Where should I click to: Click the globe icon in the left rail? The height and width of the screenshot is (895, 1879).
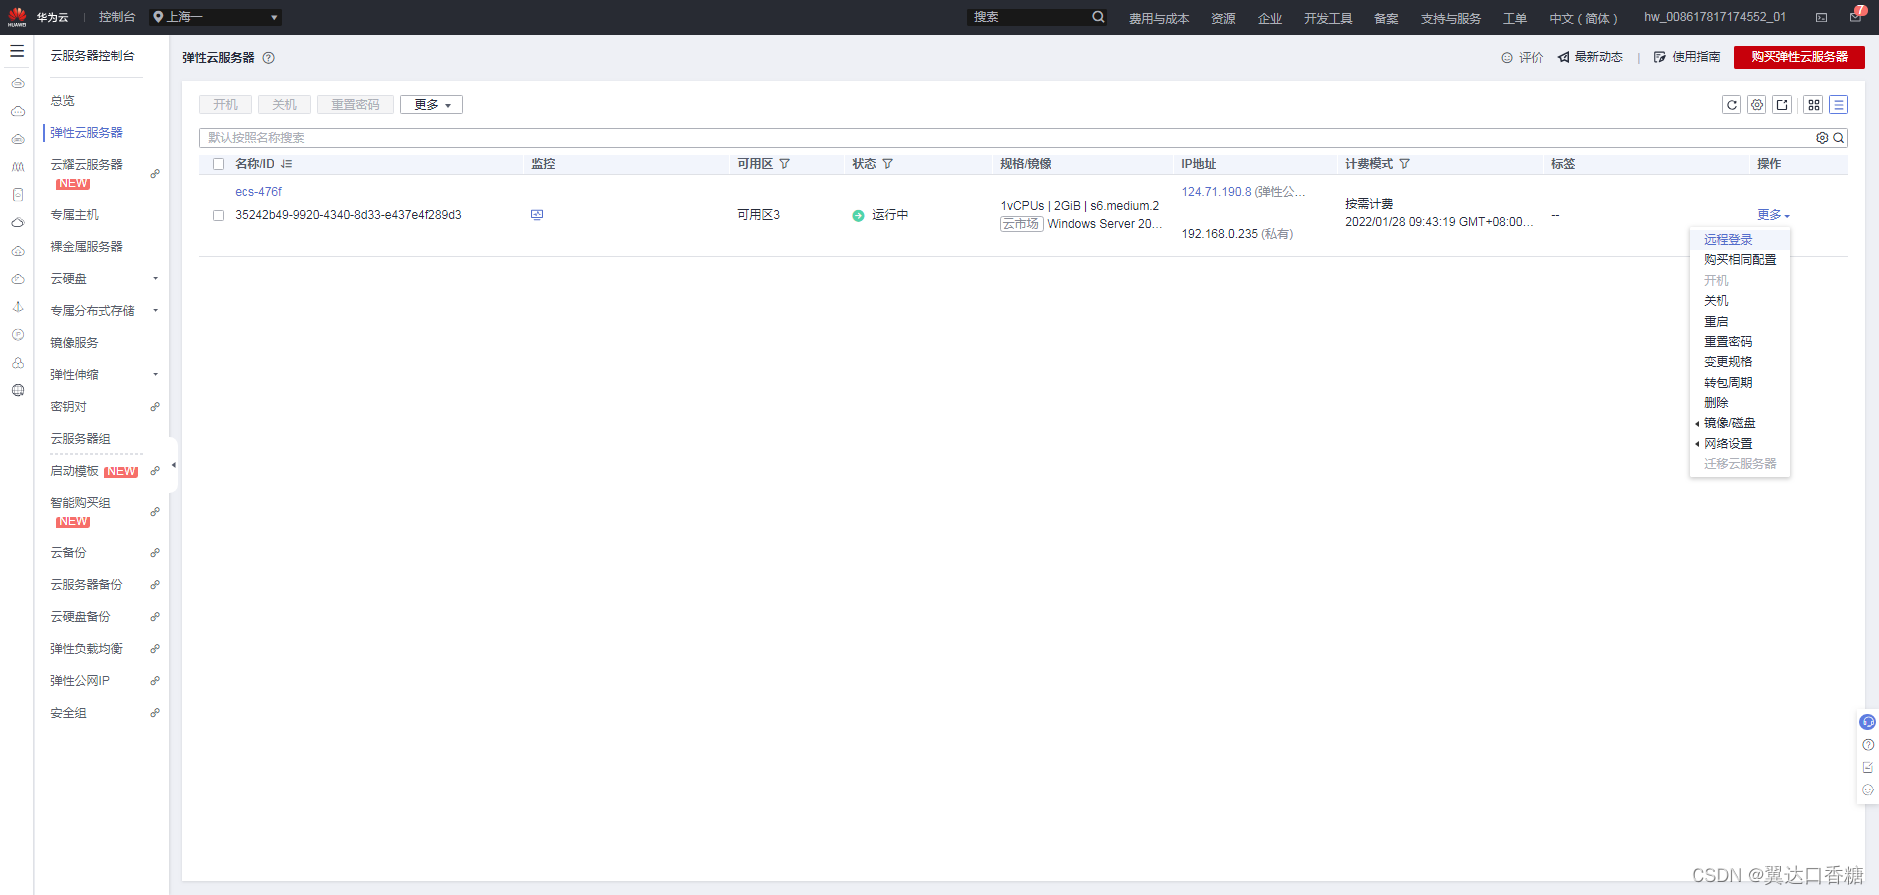point(18,391)
